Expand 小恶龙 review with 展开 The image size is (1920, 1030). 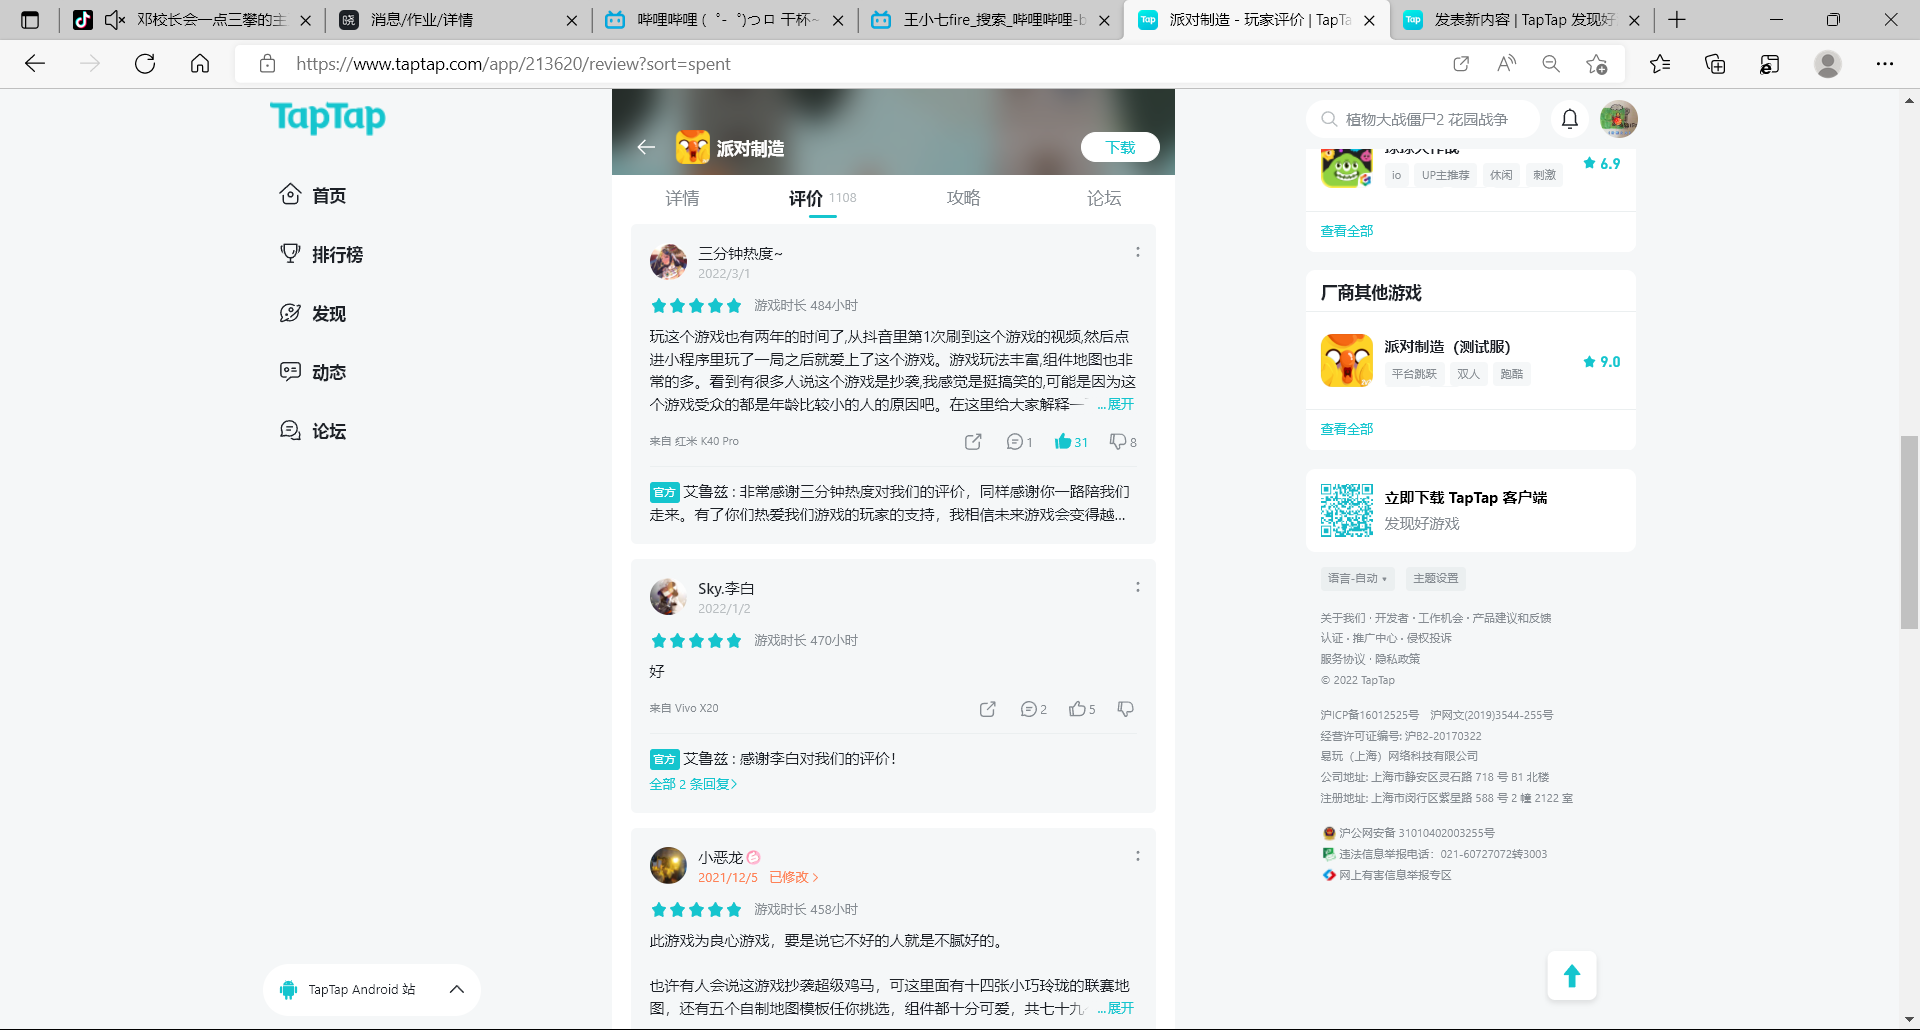(1116, 1008)
